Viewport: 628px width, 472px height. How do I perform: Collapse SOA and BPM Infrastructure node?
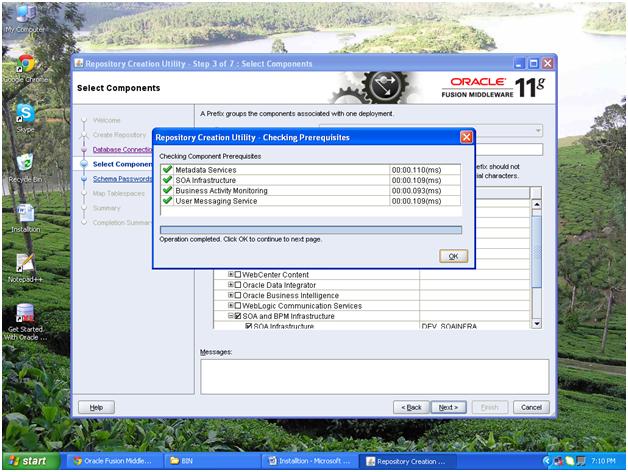(x=231, y=316)
